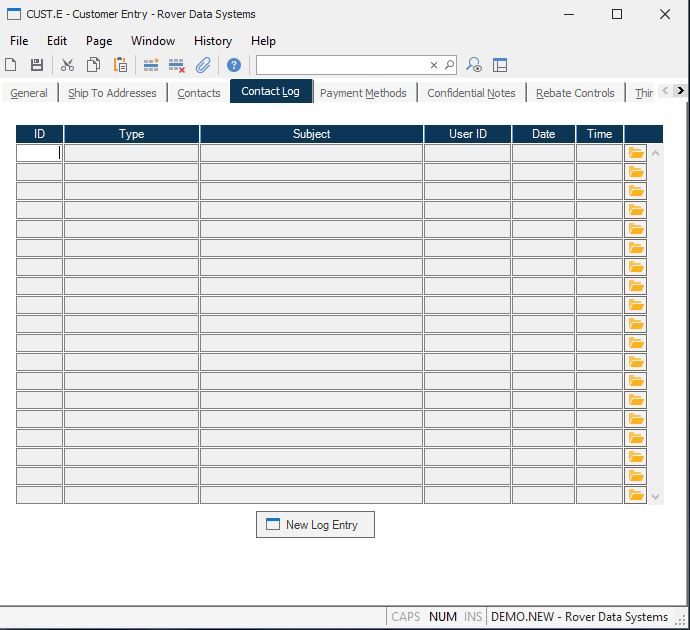Clear the toolbar search field with X
Viewport: 690px width, 630px height.
434,65
